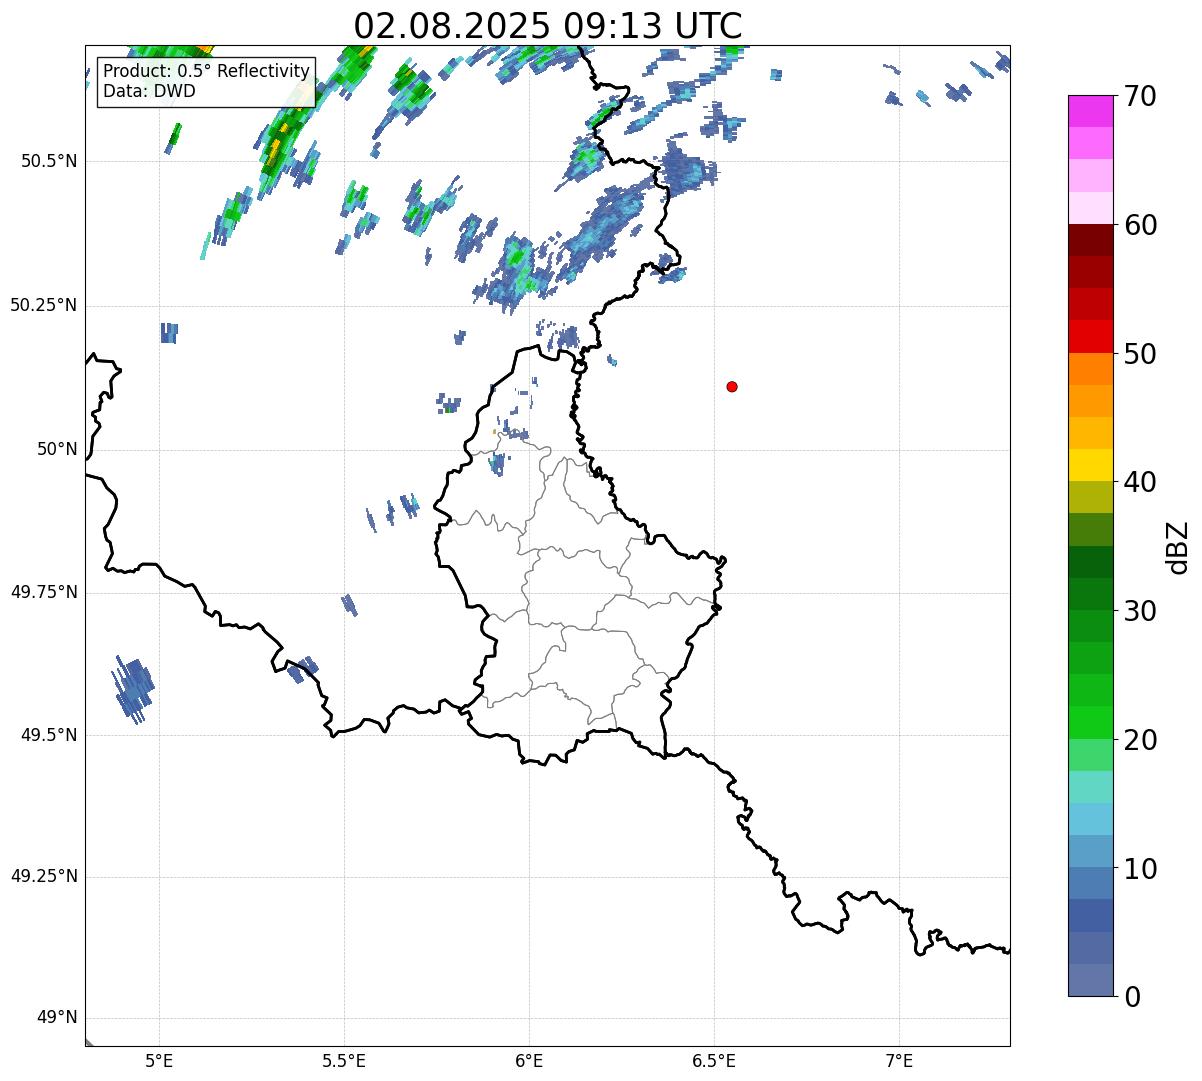Click the 40 colorbar tick label
1202x1081 pixels.
[1140, 482]
